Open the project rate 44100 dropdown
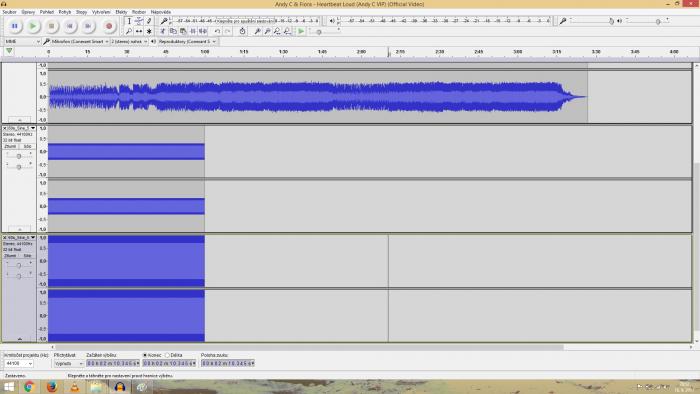The width and height of the screenshot is (700, 394). click(18, 364)
